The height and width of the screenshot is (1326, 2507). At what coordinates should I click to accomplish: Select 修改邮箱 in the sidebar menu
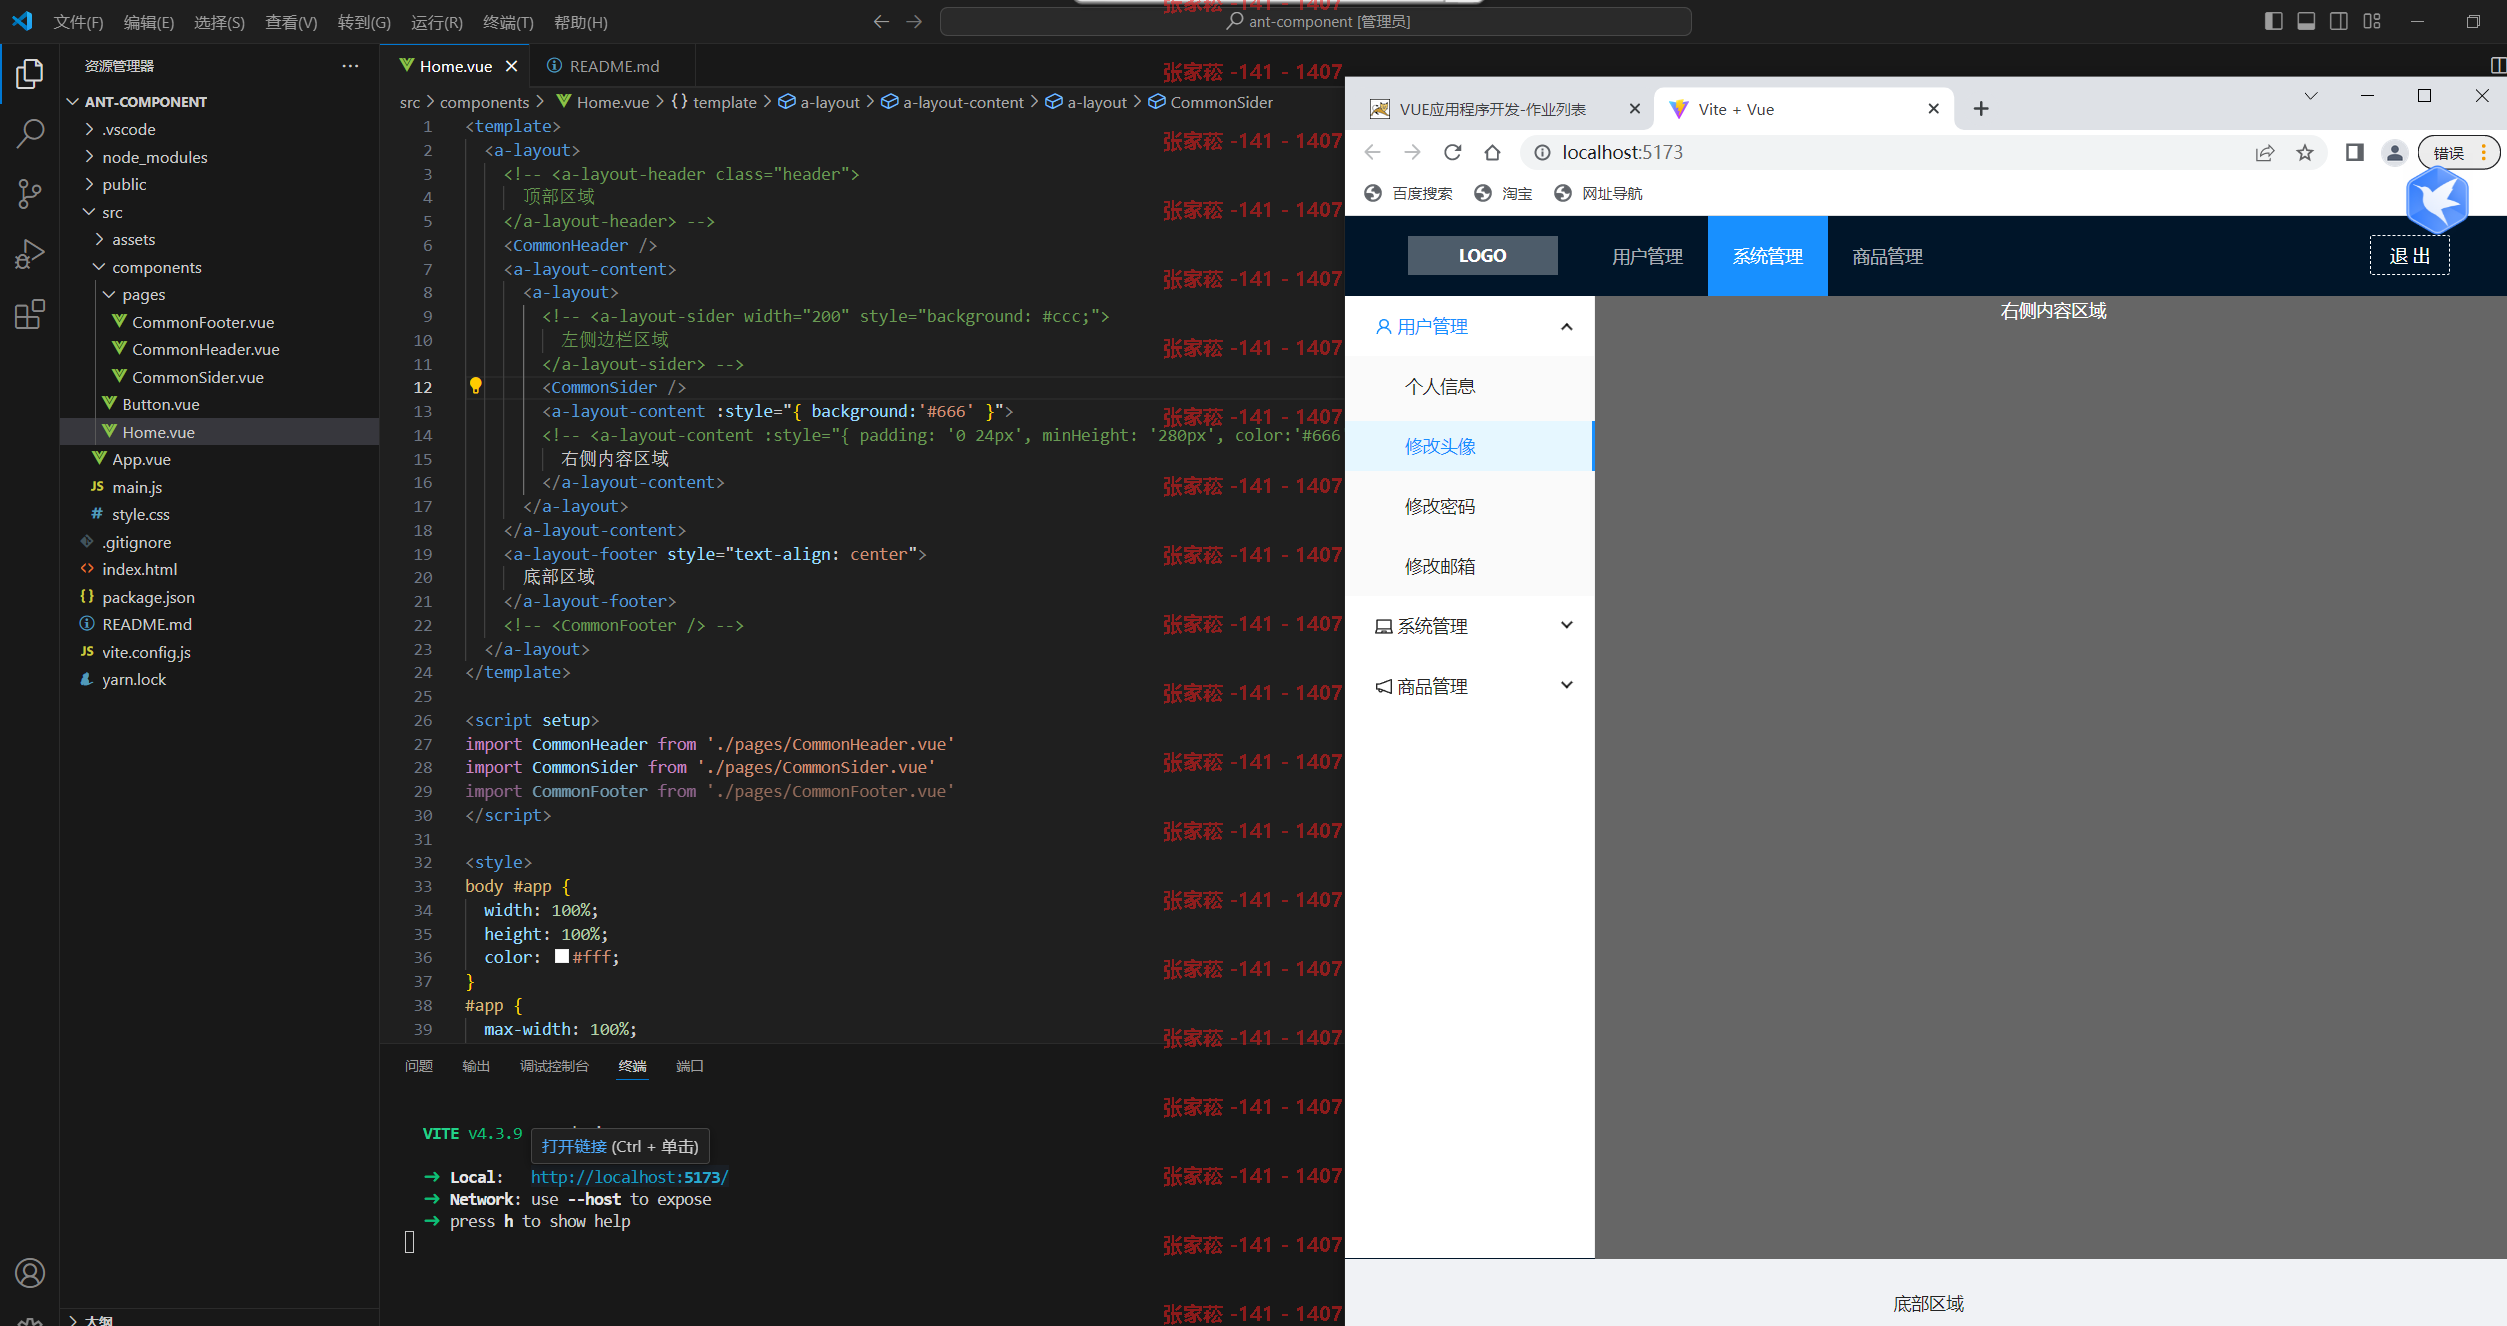point(1470,566)
